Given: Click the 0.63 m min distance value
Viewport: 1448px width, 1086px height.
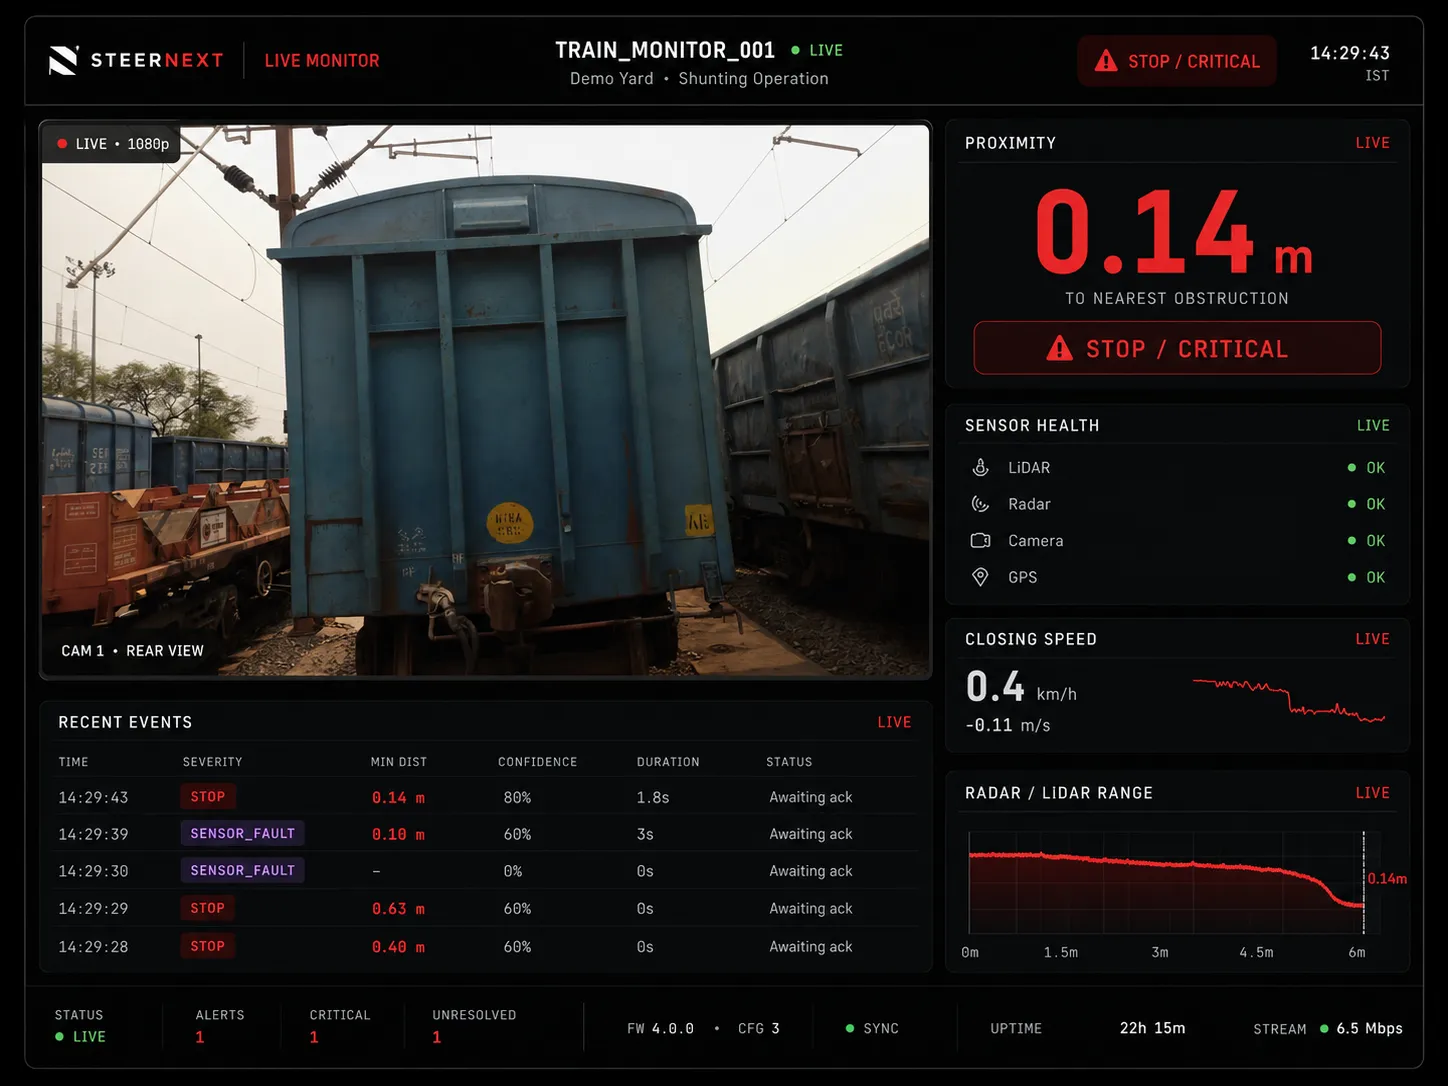Looking at the screenshot, I should click(398, 909).
